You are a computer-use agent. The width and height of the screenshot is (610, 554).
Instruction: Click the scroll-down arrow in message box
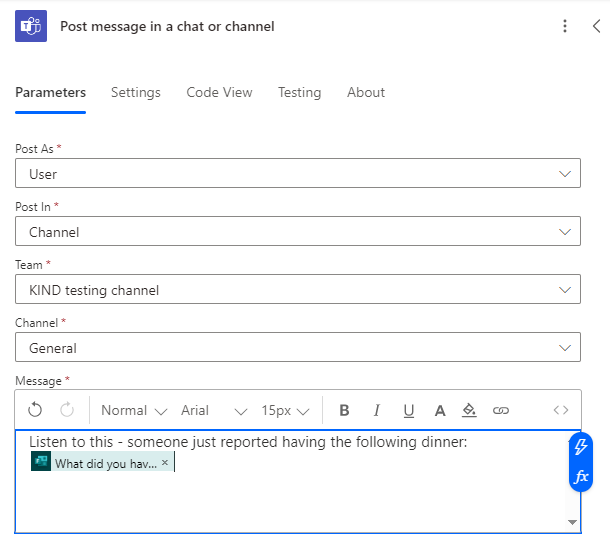point(572,522)
